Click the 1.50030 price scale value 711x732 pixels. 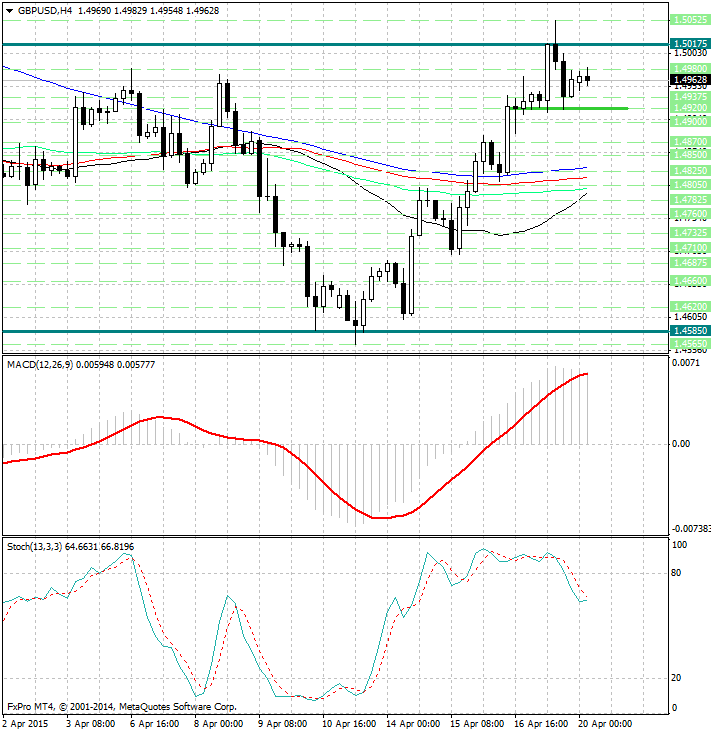[690, 53]
